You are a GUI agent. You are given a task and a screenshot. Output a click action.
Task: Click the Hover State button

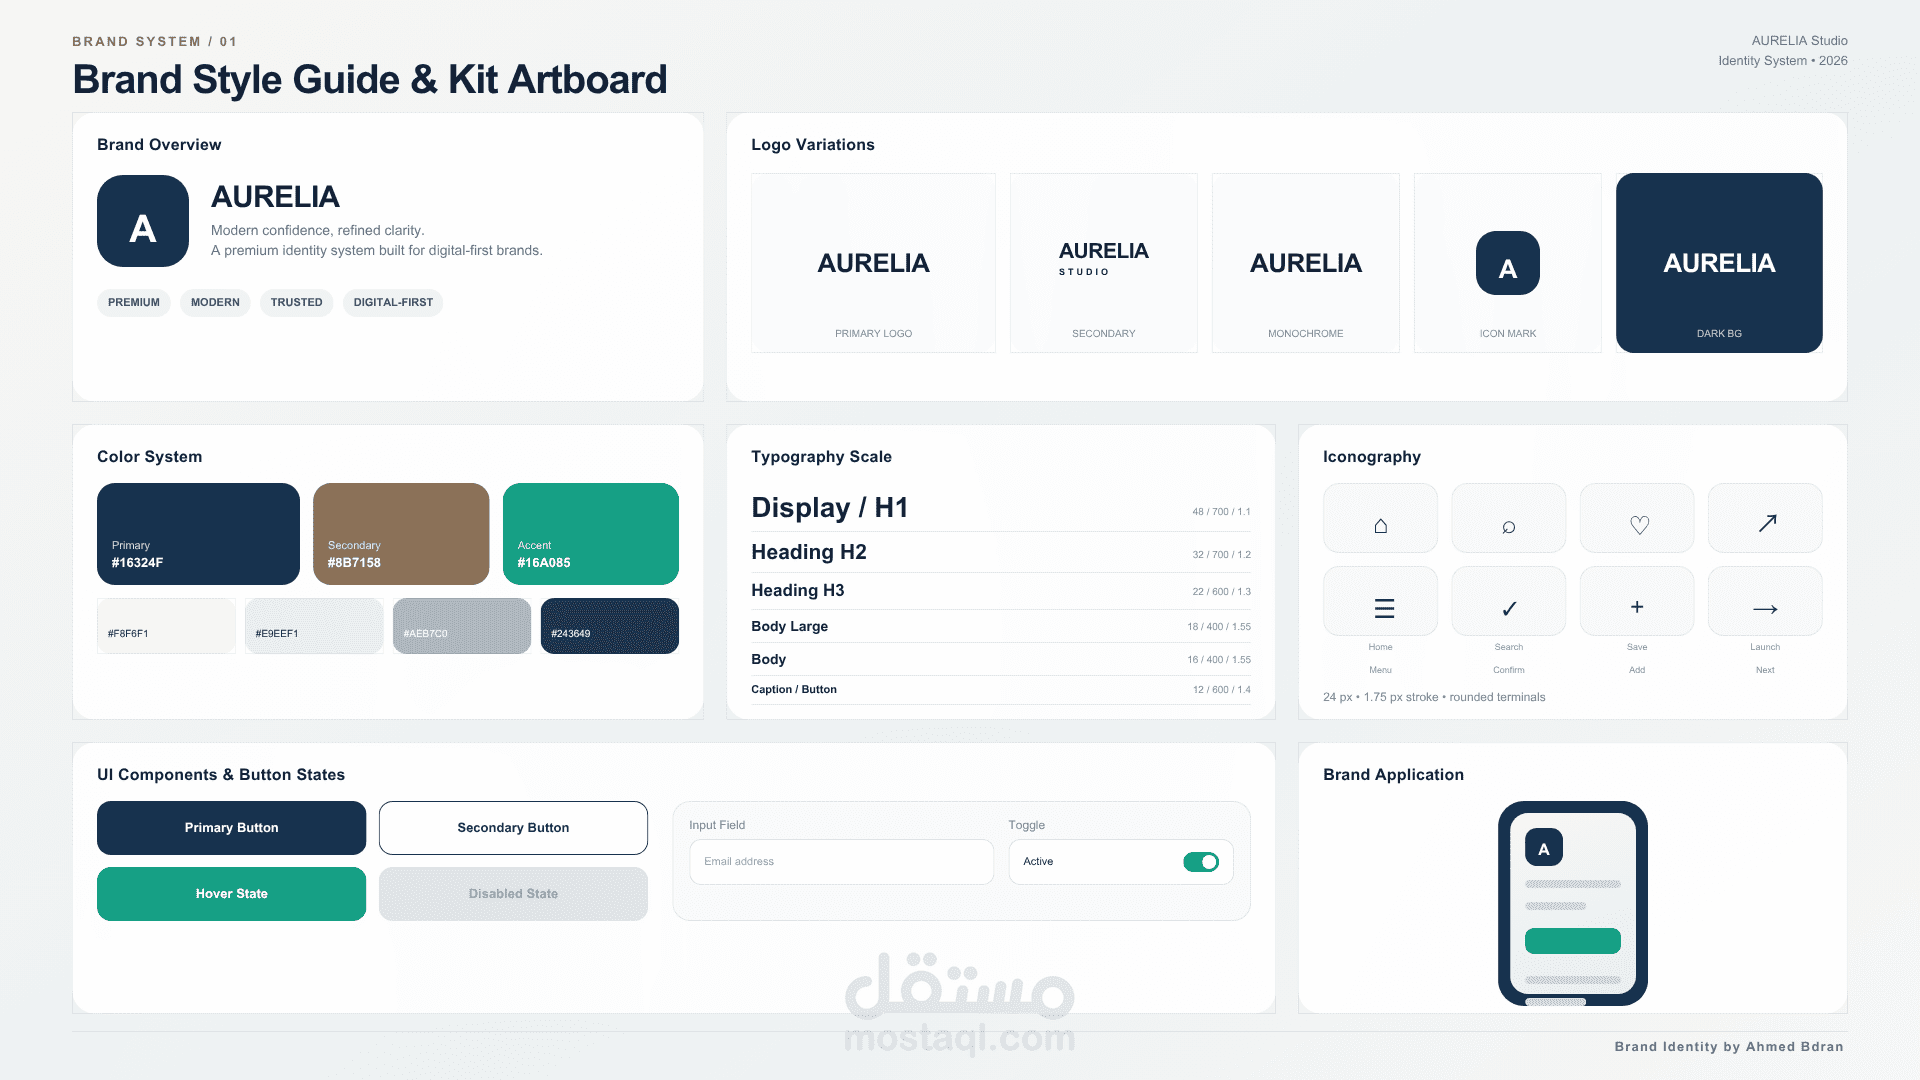pos(231,894)
